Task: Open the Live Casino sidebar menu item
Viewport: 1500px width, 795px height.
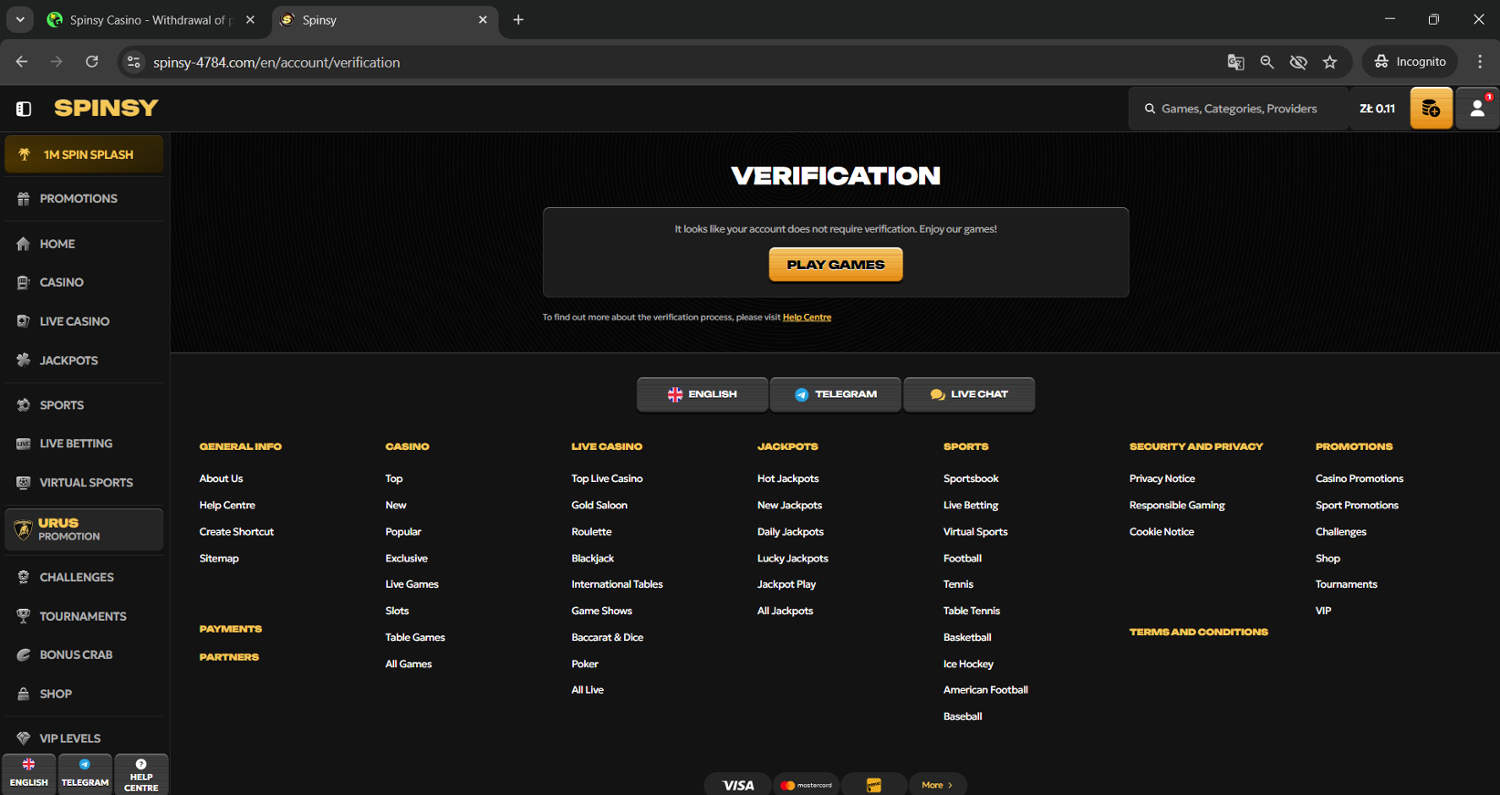Action: (x=74, y=321)
